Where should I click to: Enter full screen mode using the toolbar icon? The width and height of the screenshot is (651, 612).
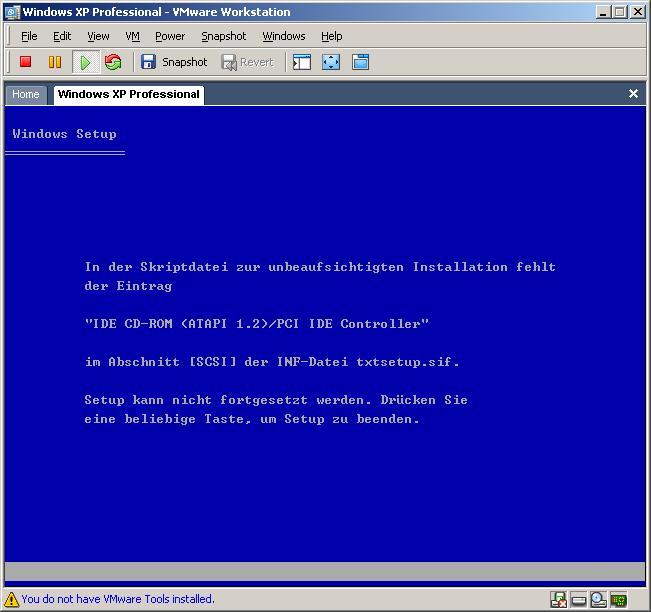click(331, 62)
